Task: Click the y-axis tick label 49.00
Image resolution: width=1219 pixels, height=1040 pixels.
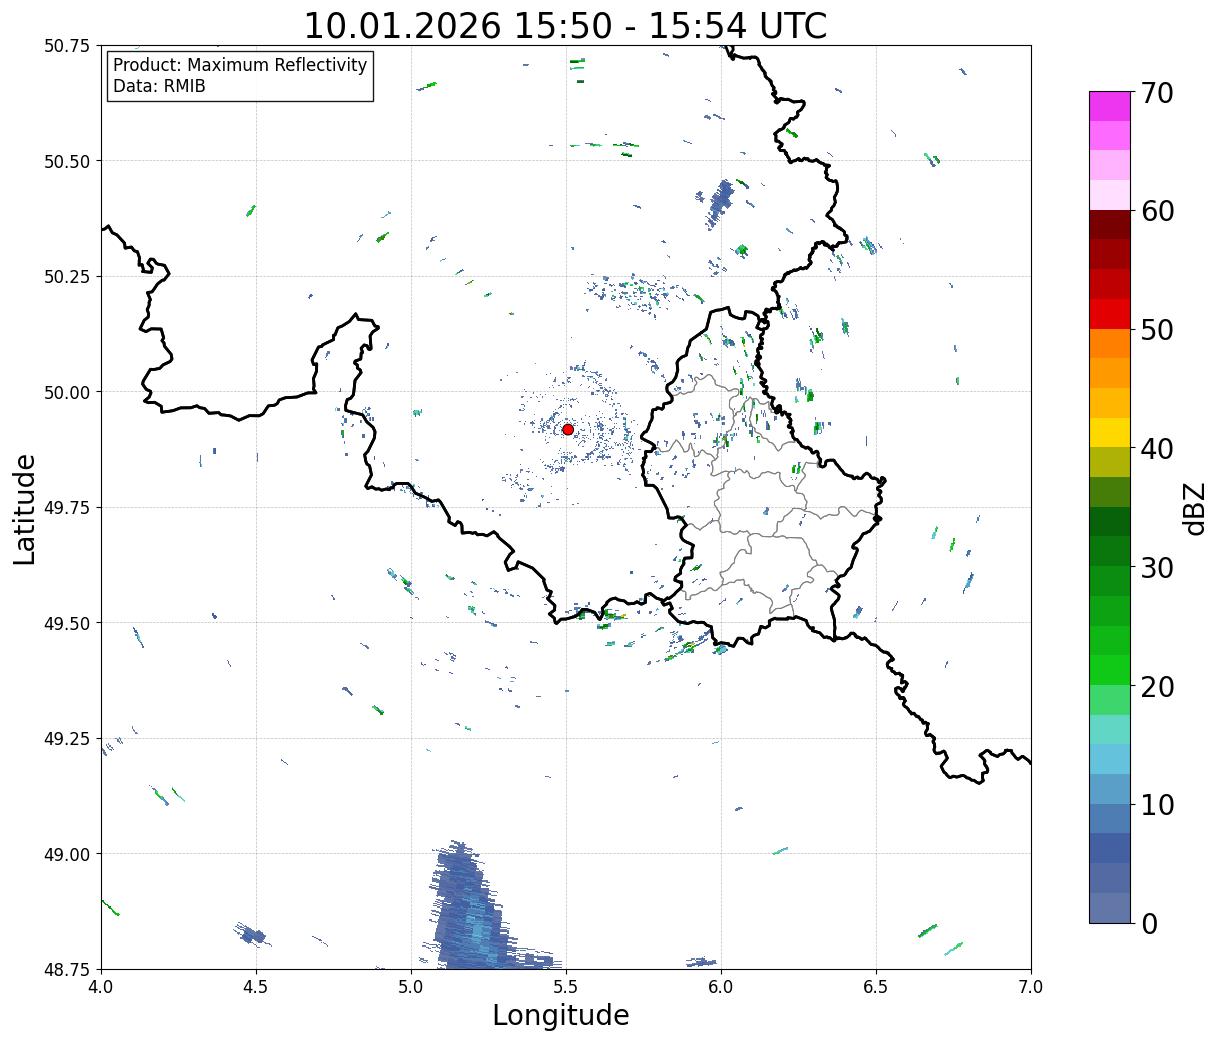Action: click(68, 854)
